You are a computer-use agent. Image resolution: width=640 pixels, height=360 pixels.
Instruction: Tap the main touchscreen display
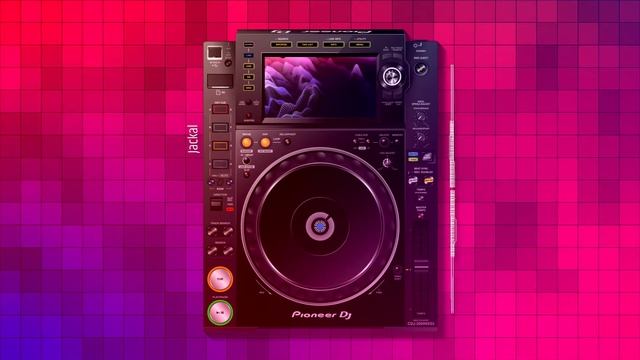[x=320, y=88]
